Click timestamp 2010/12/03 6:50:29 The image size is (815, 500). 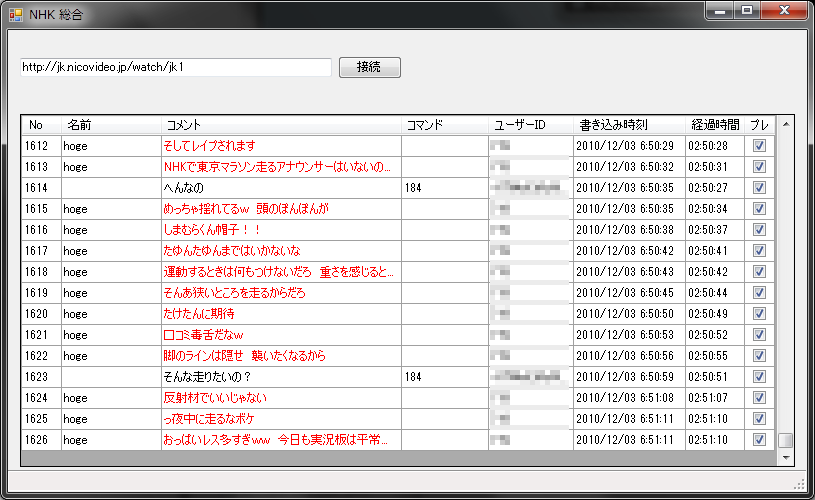tap(625, 146)
